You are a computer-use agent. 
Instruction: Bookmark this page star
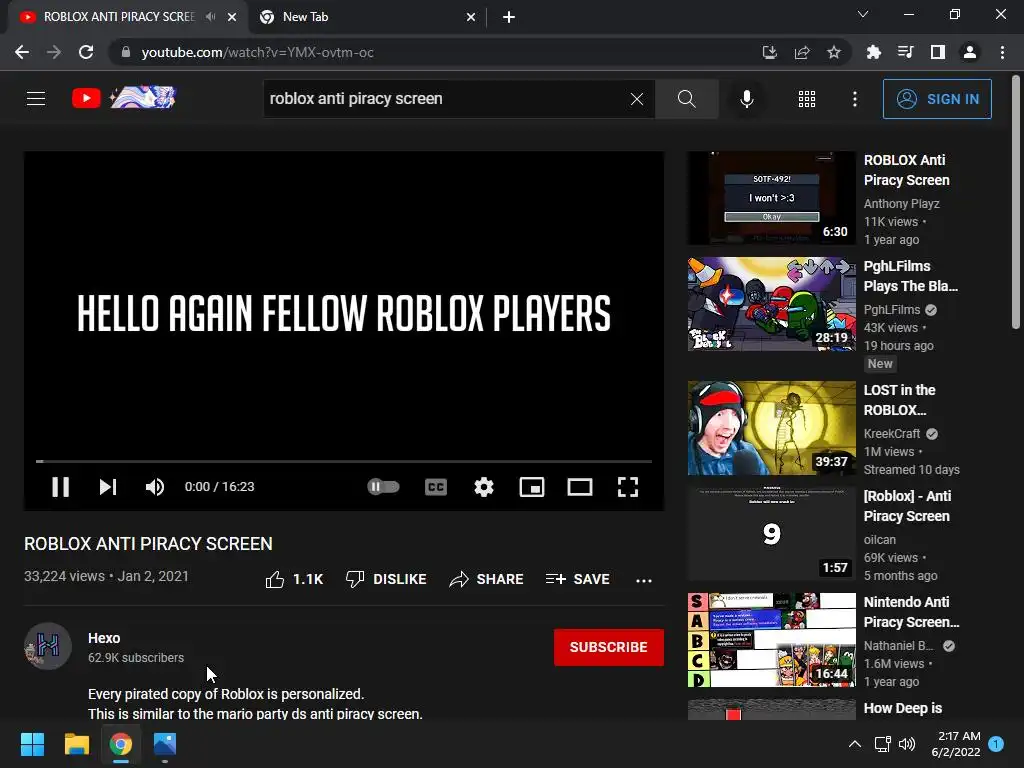tap(834, 52)
